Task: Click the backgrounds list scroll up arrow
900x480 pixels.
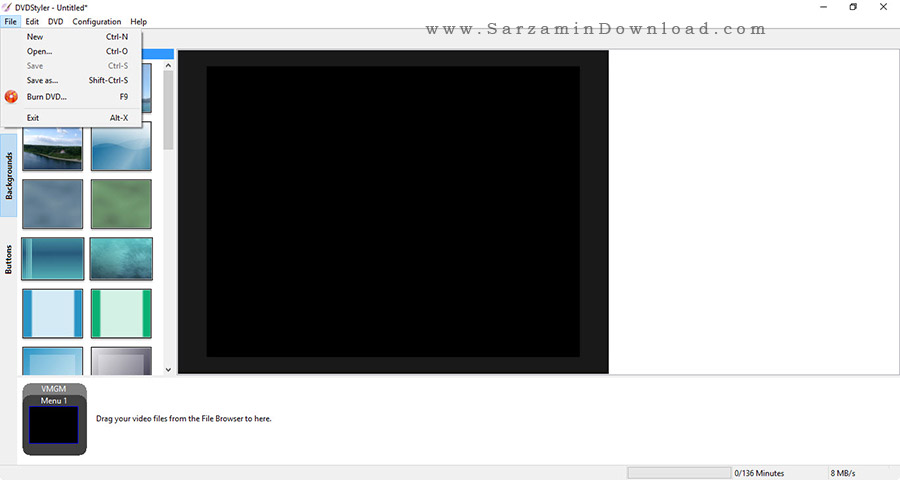Action: (x=168, y=65)
